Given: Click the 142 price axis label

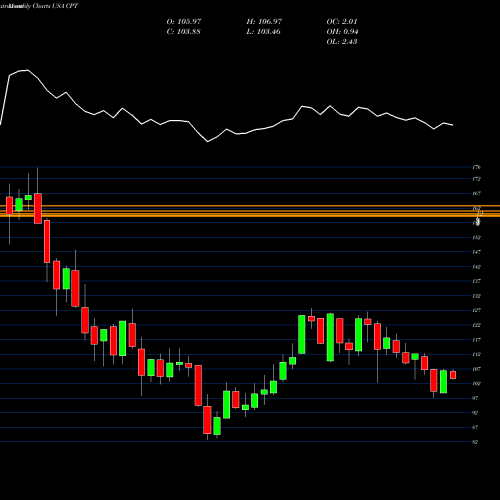Looking at the screenshot, I should (x=477, y=267).
